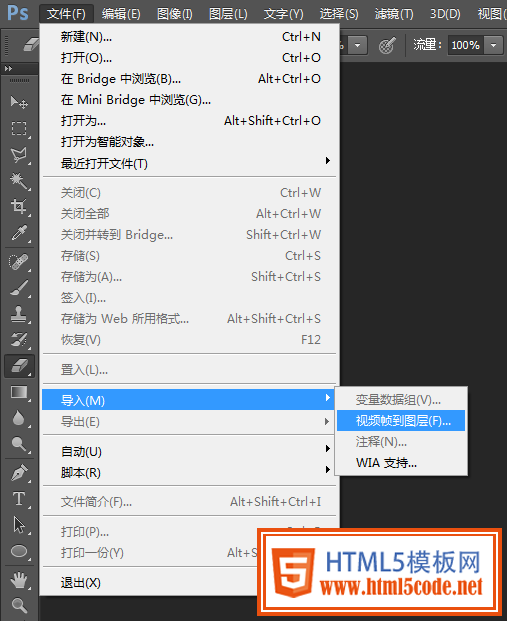
Task: Select the Gradient tool
Action: pos(19,392)
